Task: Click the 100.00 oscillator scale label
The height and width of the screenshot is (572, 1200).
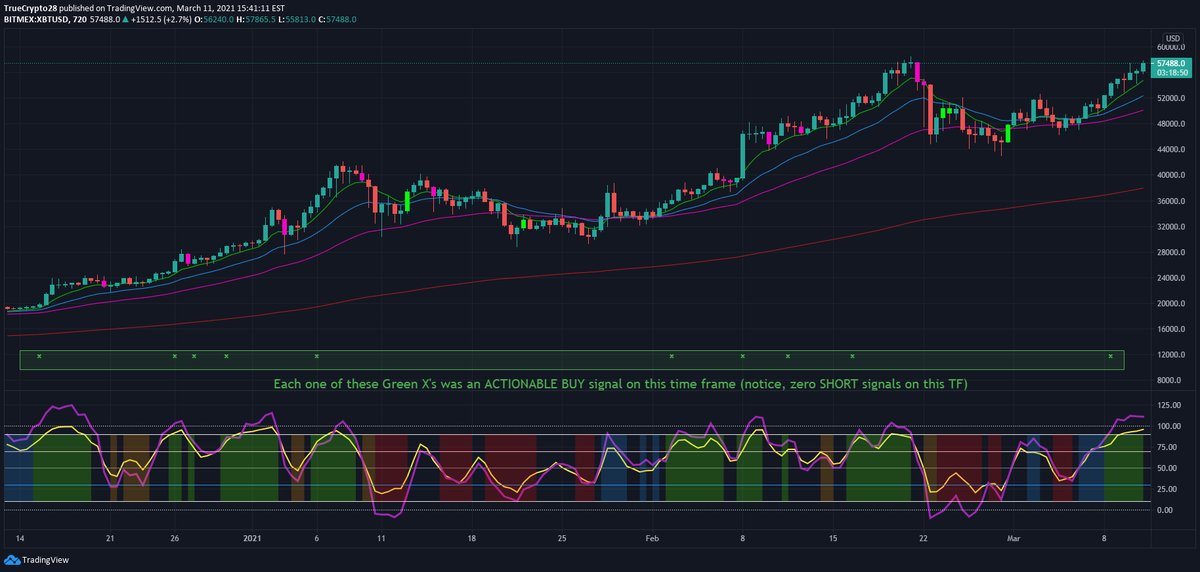Action: point(1169,426)
